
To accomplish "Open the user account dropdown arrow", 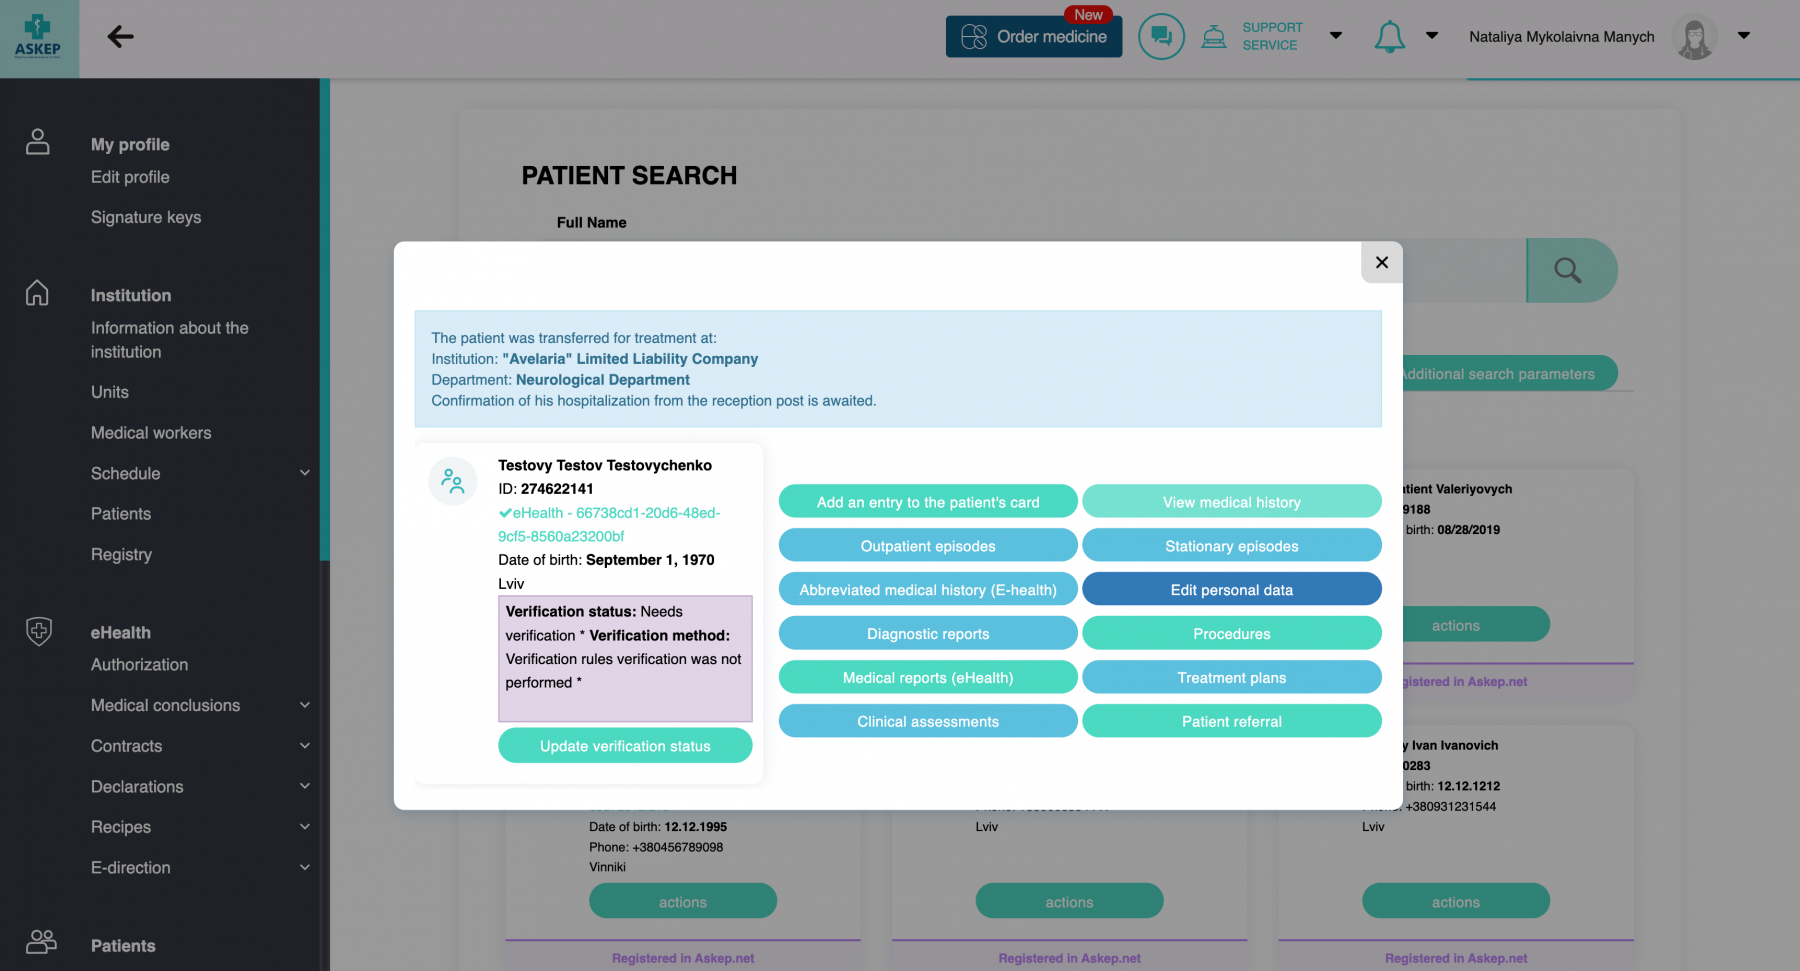I will 1744,36.
